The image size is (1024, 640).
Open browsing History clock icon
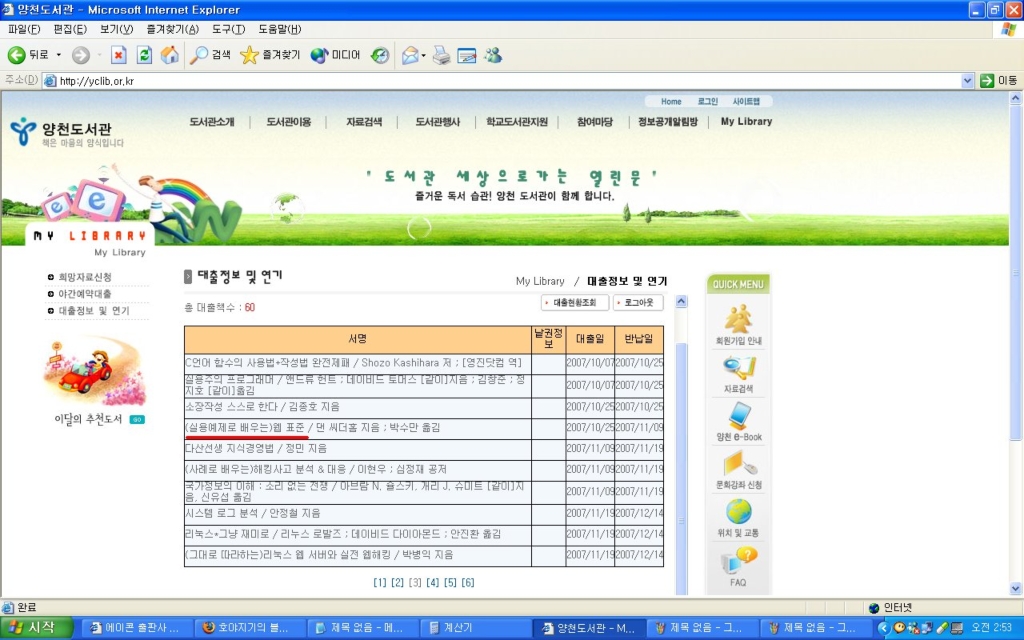click(x=380, y=56)
